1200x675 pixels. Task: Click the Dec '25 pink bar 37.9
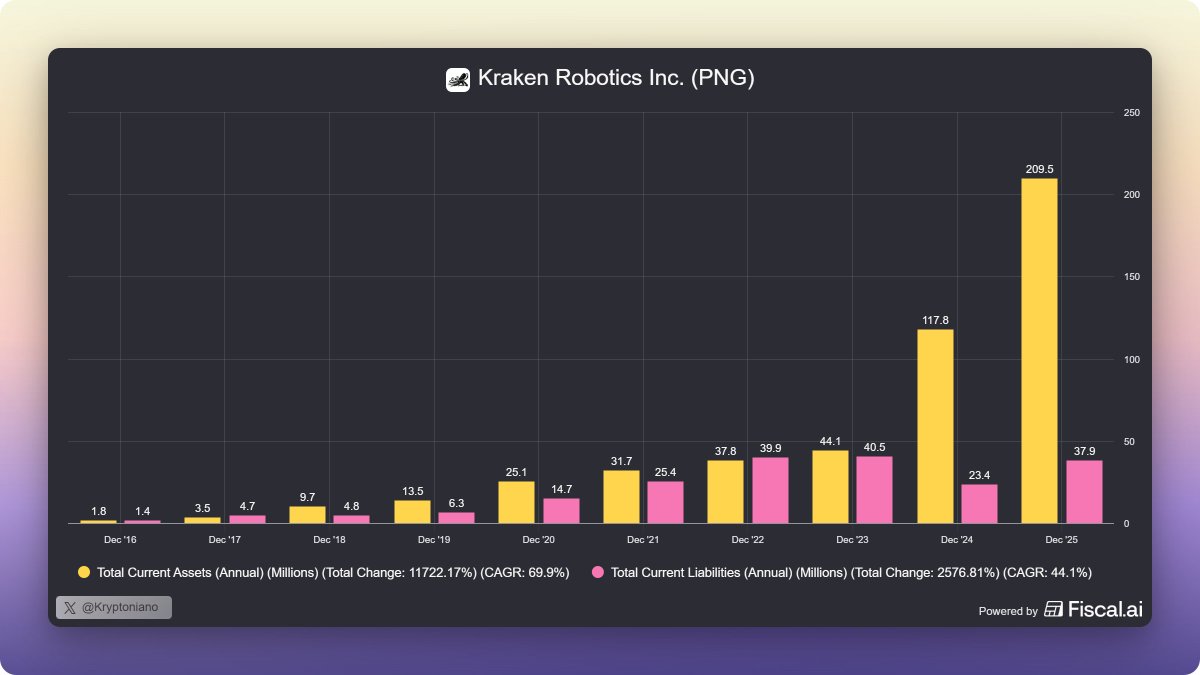(x=1084, y=492)
